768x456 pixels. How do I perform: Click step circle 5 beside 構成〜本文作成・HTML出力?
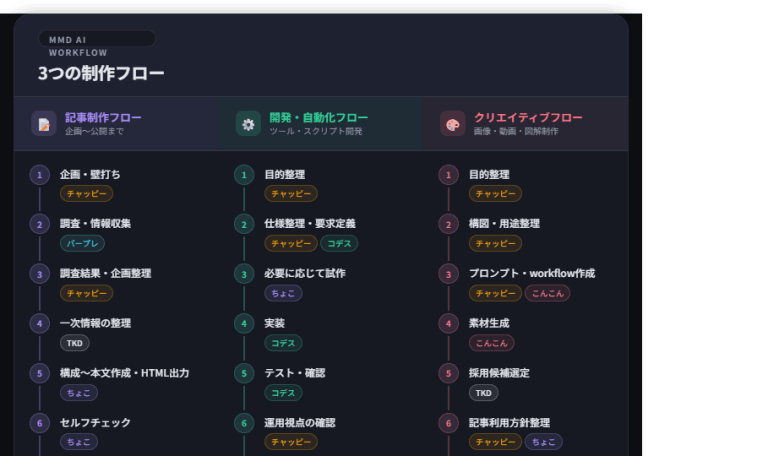pyautogui.click(x=40, y=374)
